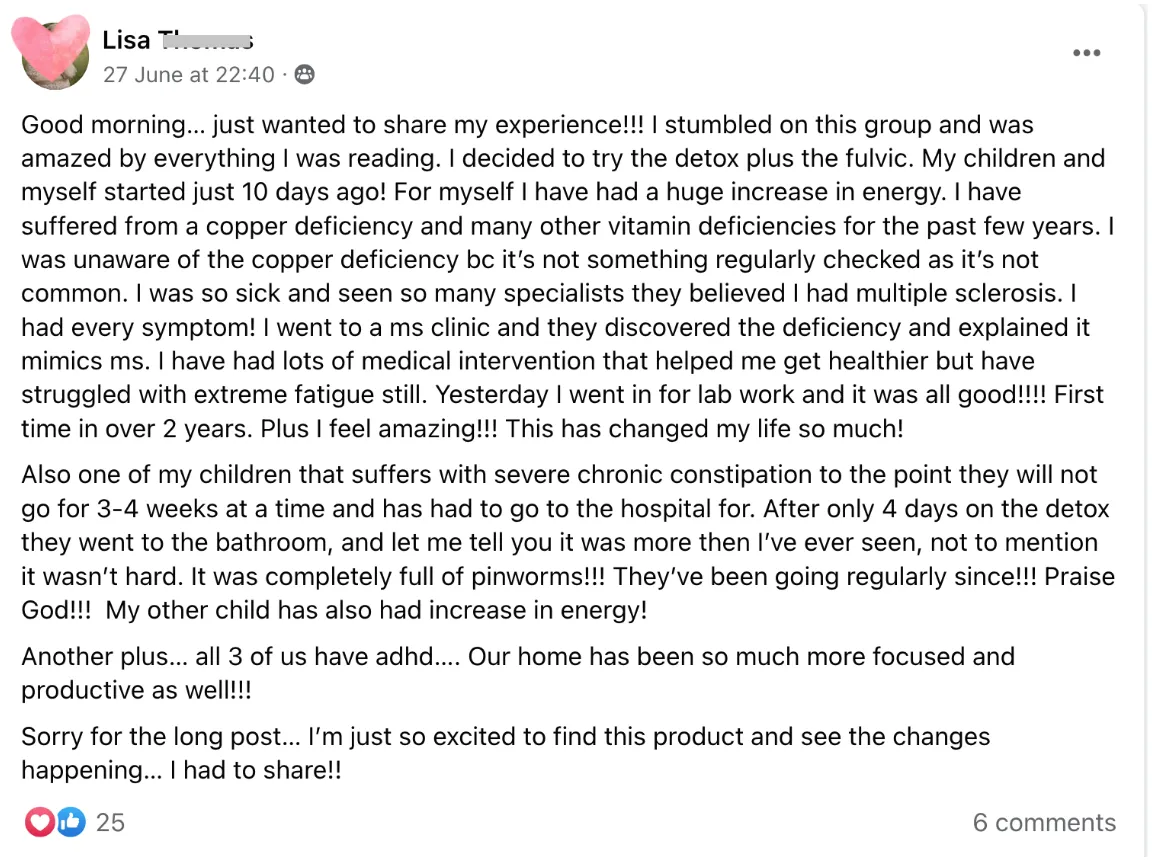Open the three-dot post options menu
The height and width of the screenshot is (866, 1152).
tap(1086, 53)
